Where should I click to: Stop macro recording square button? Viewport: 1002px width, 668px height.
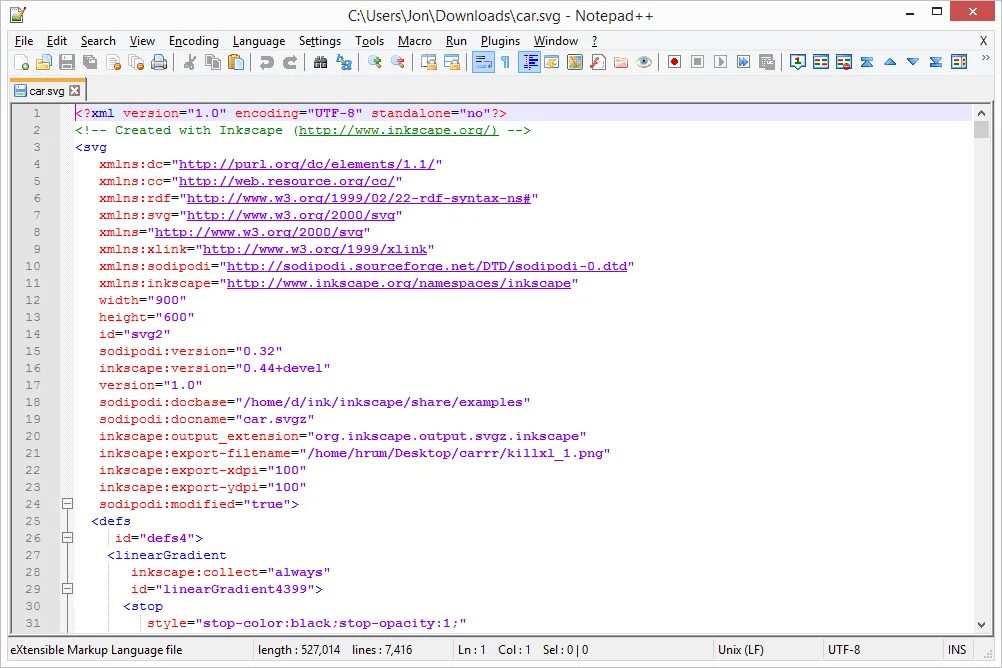pos(697,62)
